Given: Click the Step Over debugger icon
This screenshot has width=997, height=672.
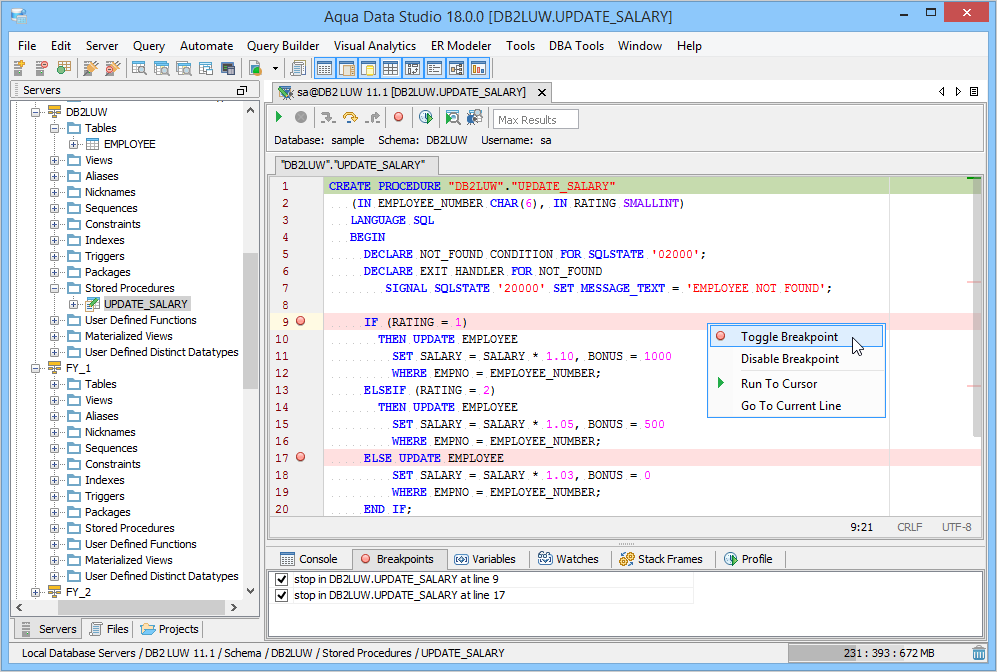Looking at the screenshot, I should coord(349,118).
